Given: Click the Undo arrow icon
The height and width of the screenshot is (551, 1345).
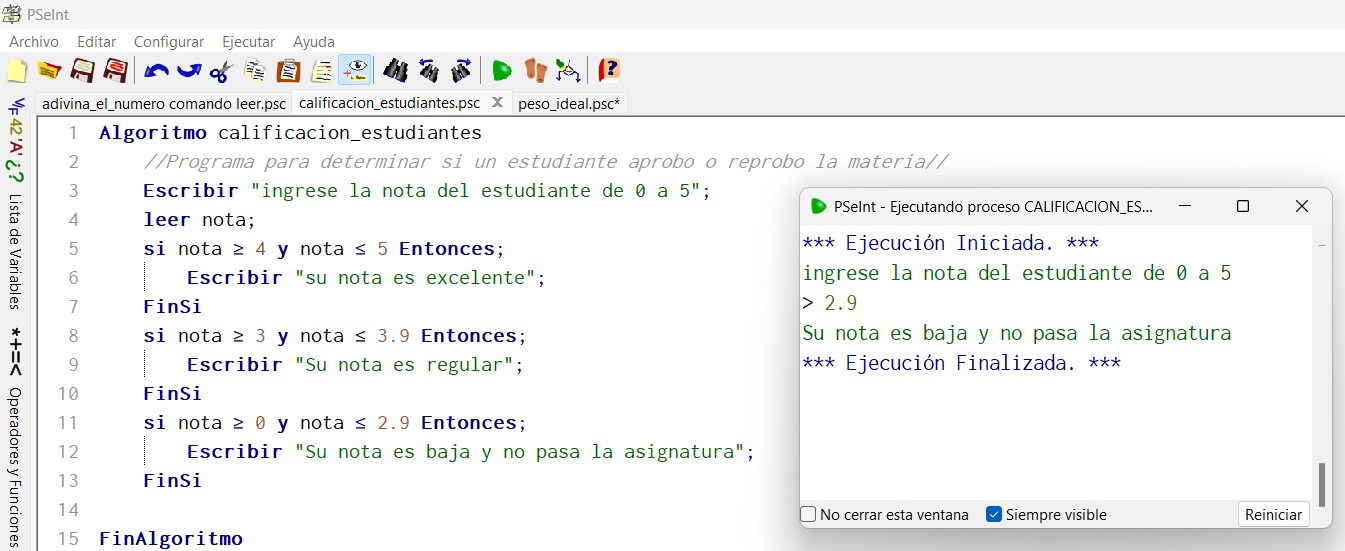Looking at the screenshot, I should point(157,71).
